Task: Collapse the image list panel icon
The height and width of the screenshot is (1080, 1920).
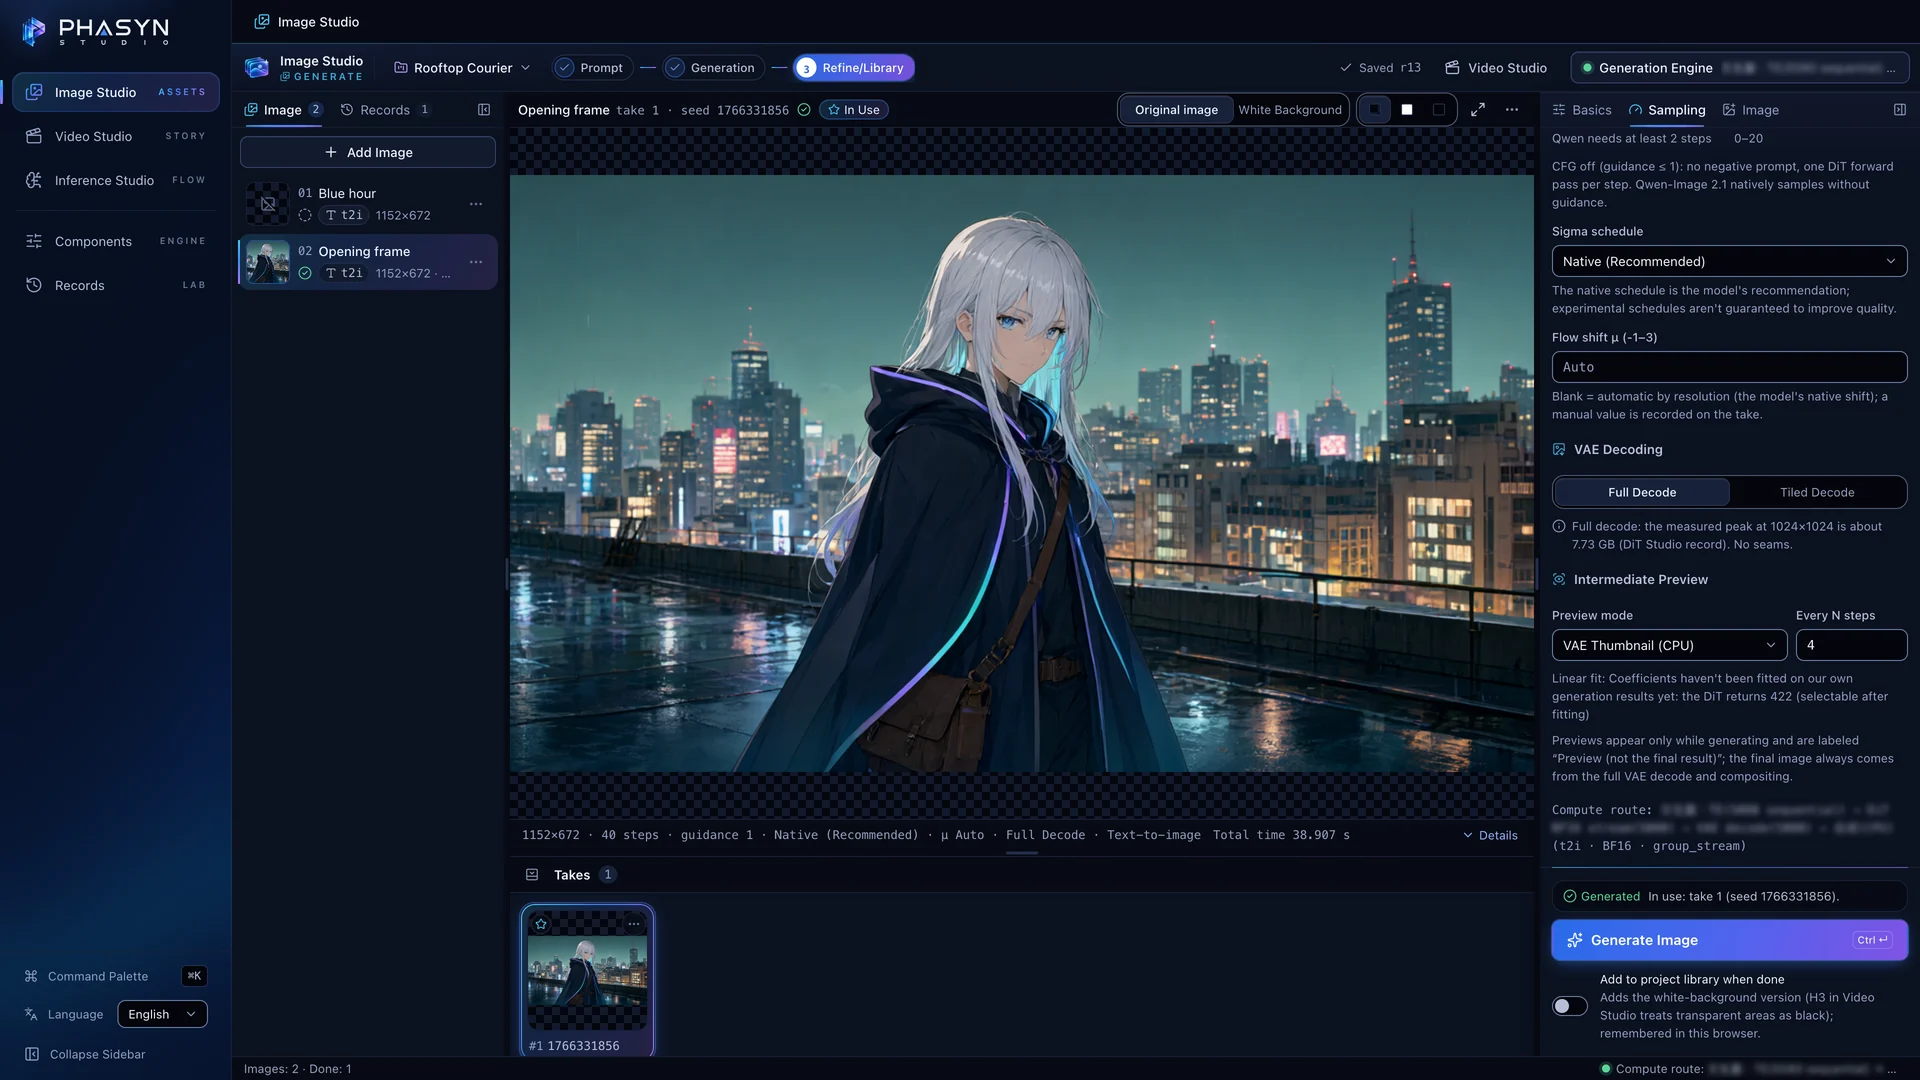Action: coord(484,110)
